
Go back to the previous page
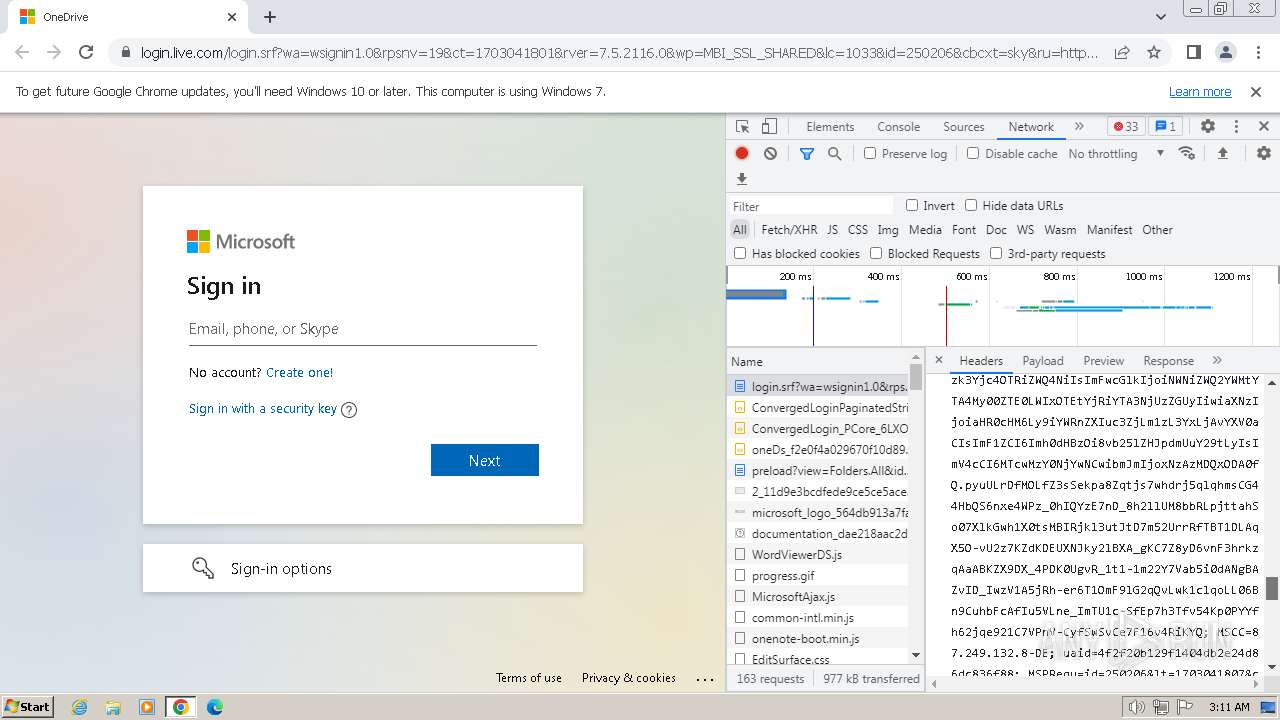(22, 52)
